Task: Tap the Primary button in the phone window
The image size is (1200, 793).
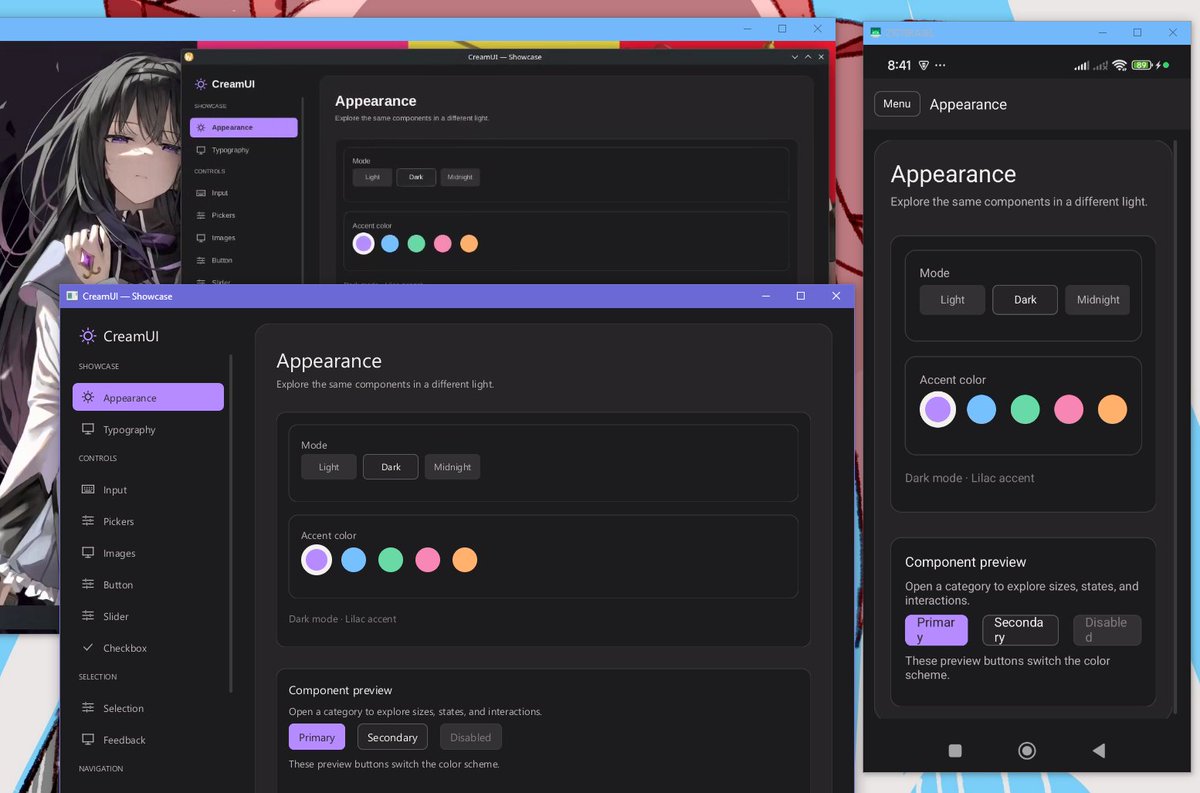Action: (x=936, y=630)
